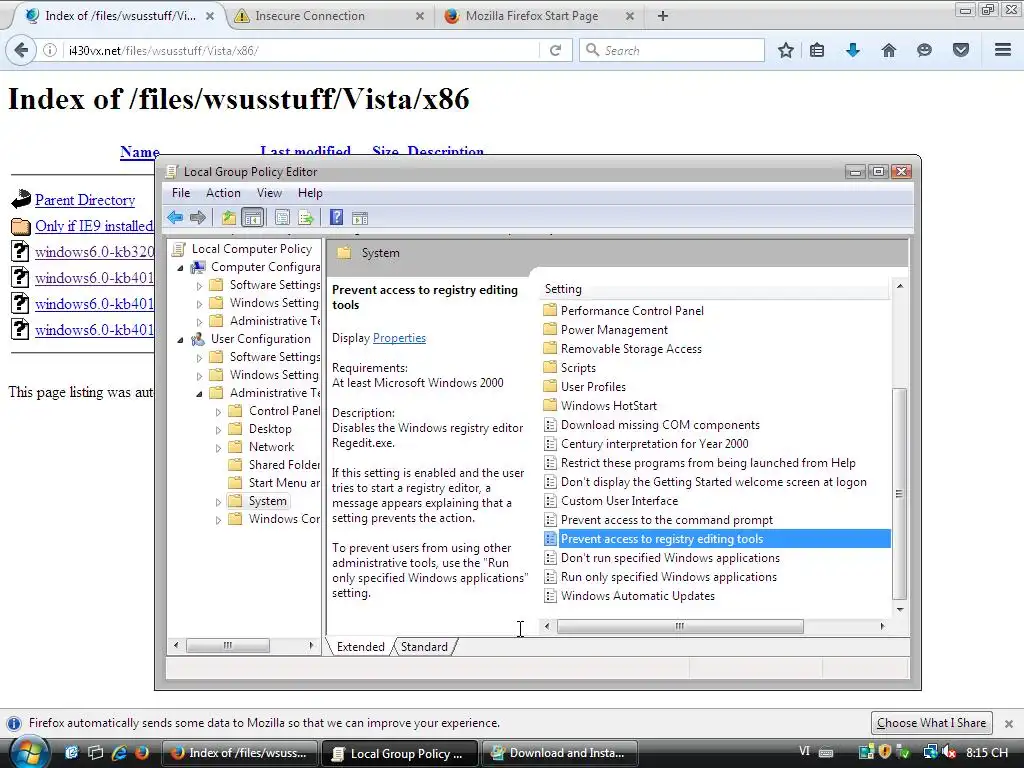Expand the Control Panel tree node
The width and height of the screenshot is (1024, 768).
[218, 411]
